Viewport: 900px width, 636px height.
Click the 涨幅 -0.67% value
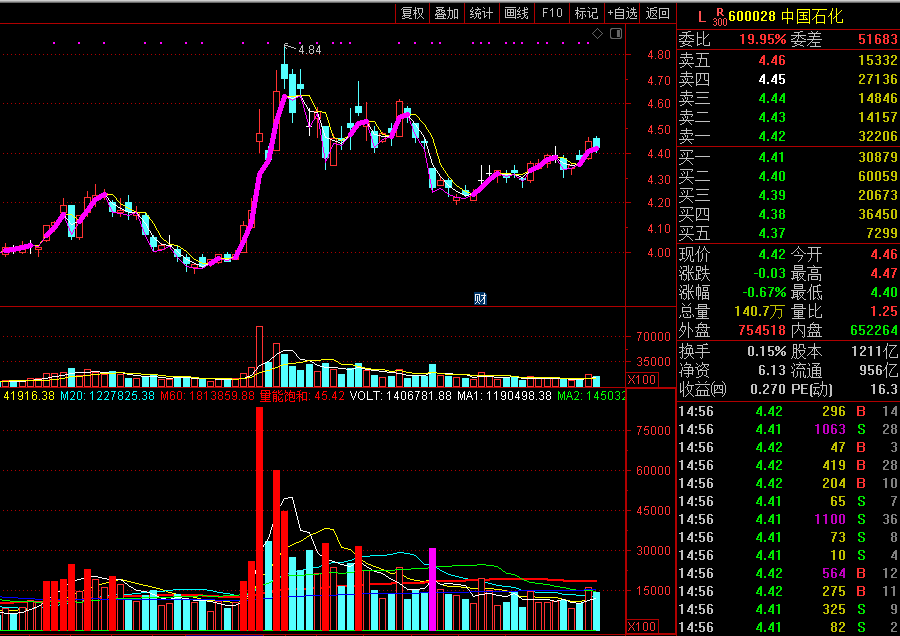[x=765, y=292]
